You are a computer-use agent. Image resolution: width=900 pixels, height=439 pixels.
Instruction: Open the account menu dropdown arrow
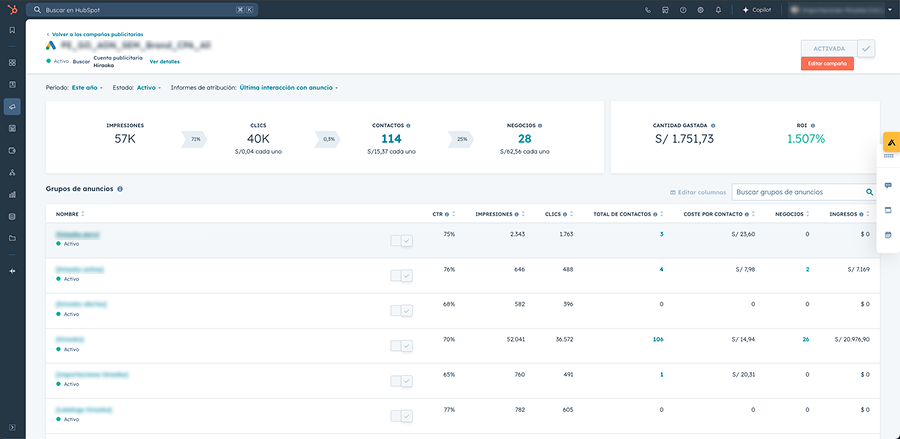tap(890, 10)
